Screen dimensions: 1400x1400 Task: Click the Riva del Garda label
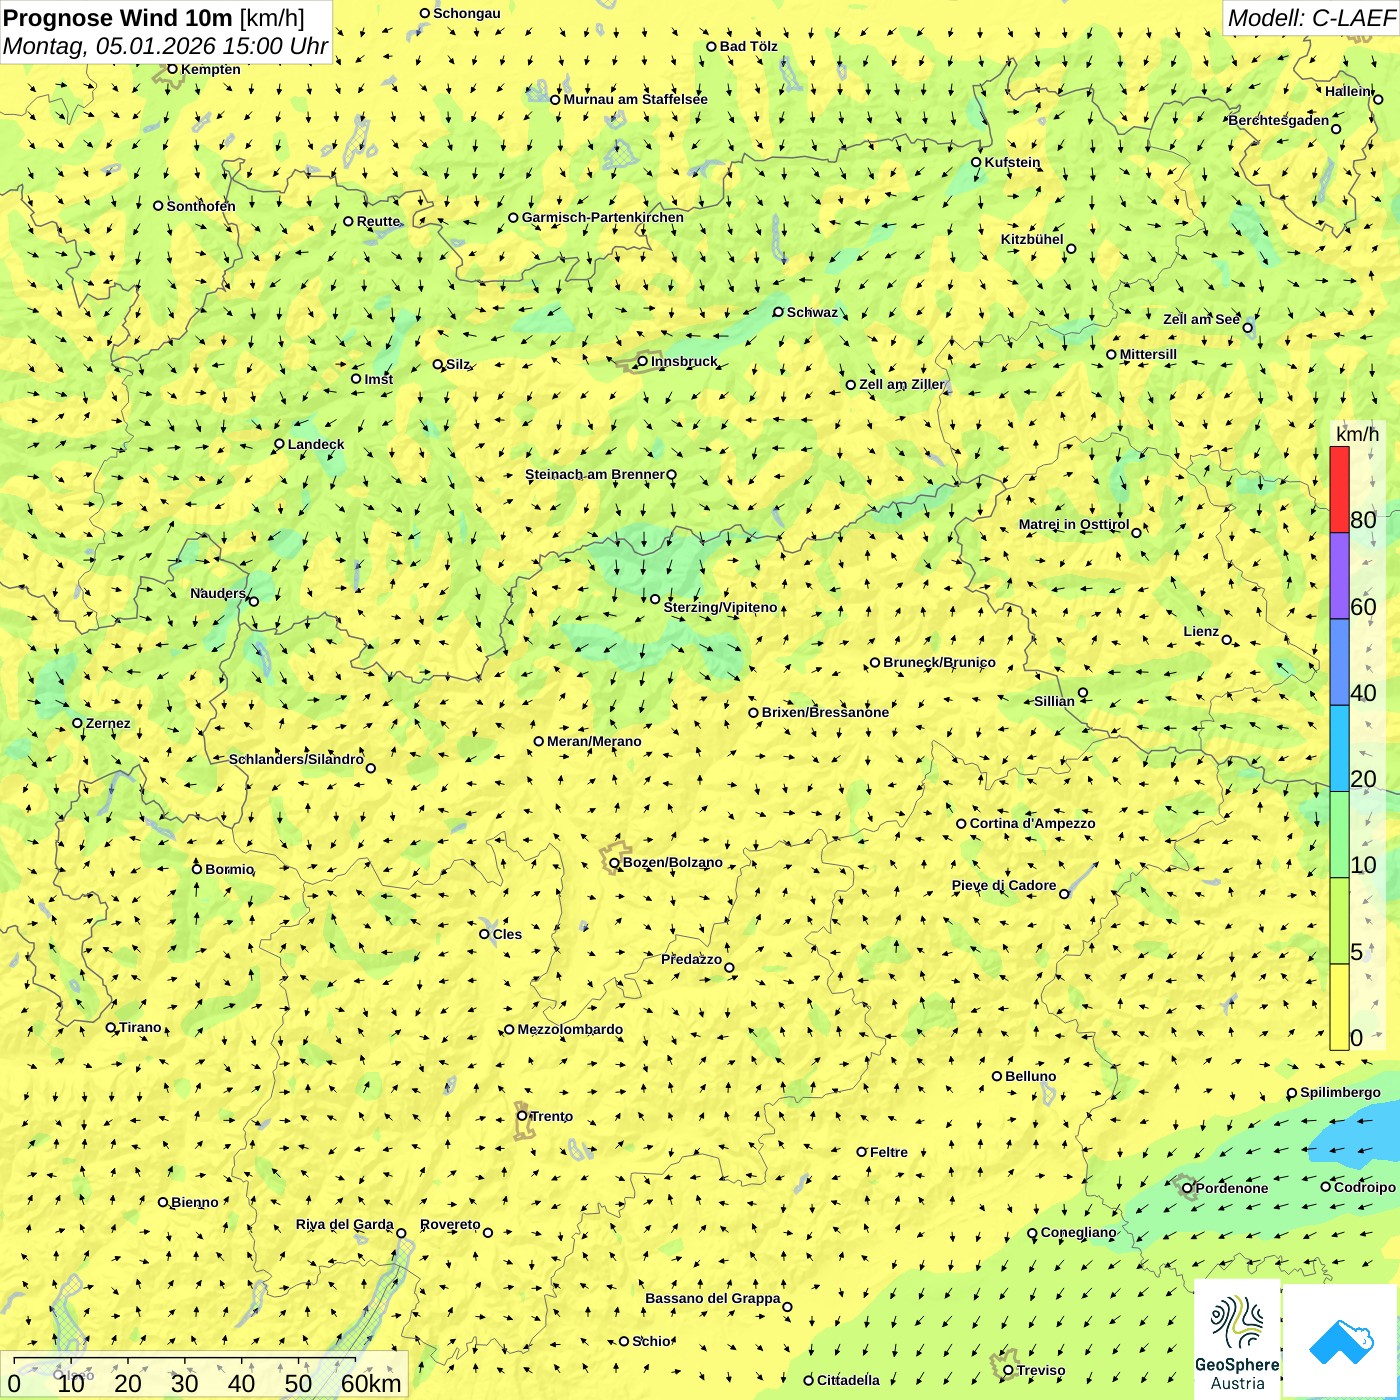(345, 1224)
